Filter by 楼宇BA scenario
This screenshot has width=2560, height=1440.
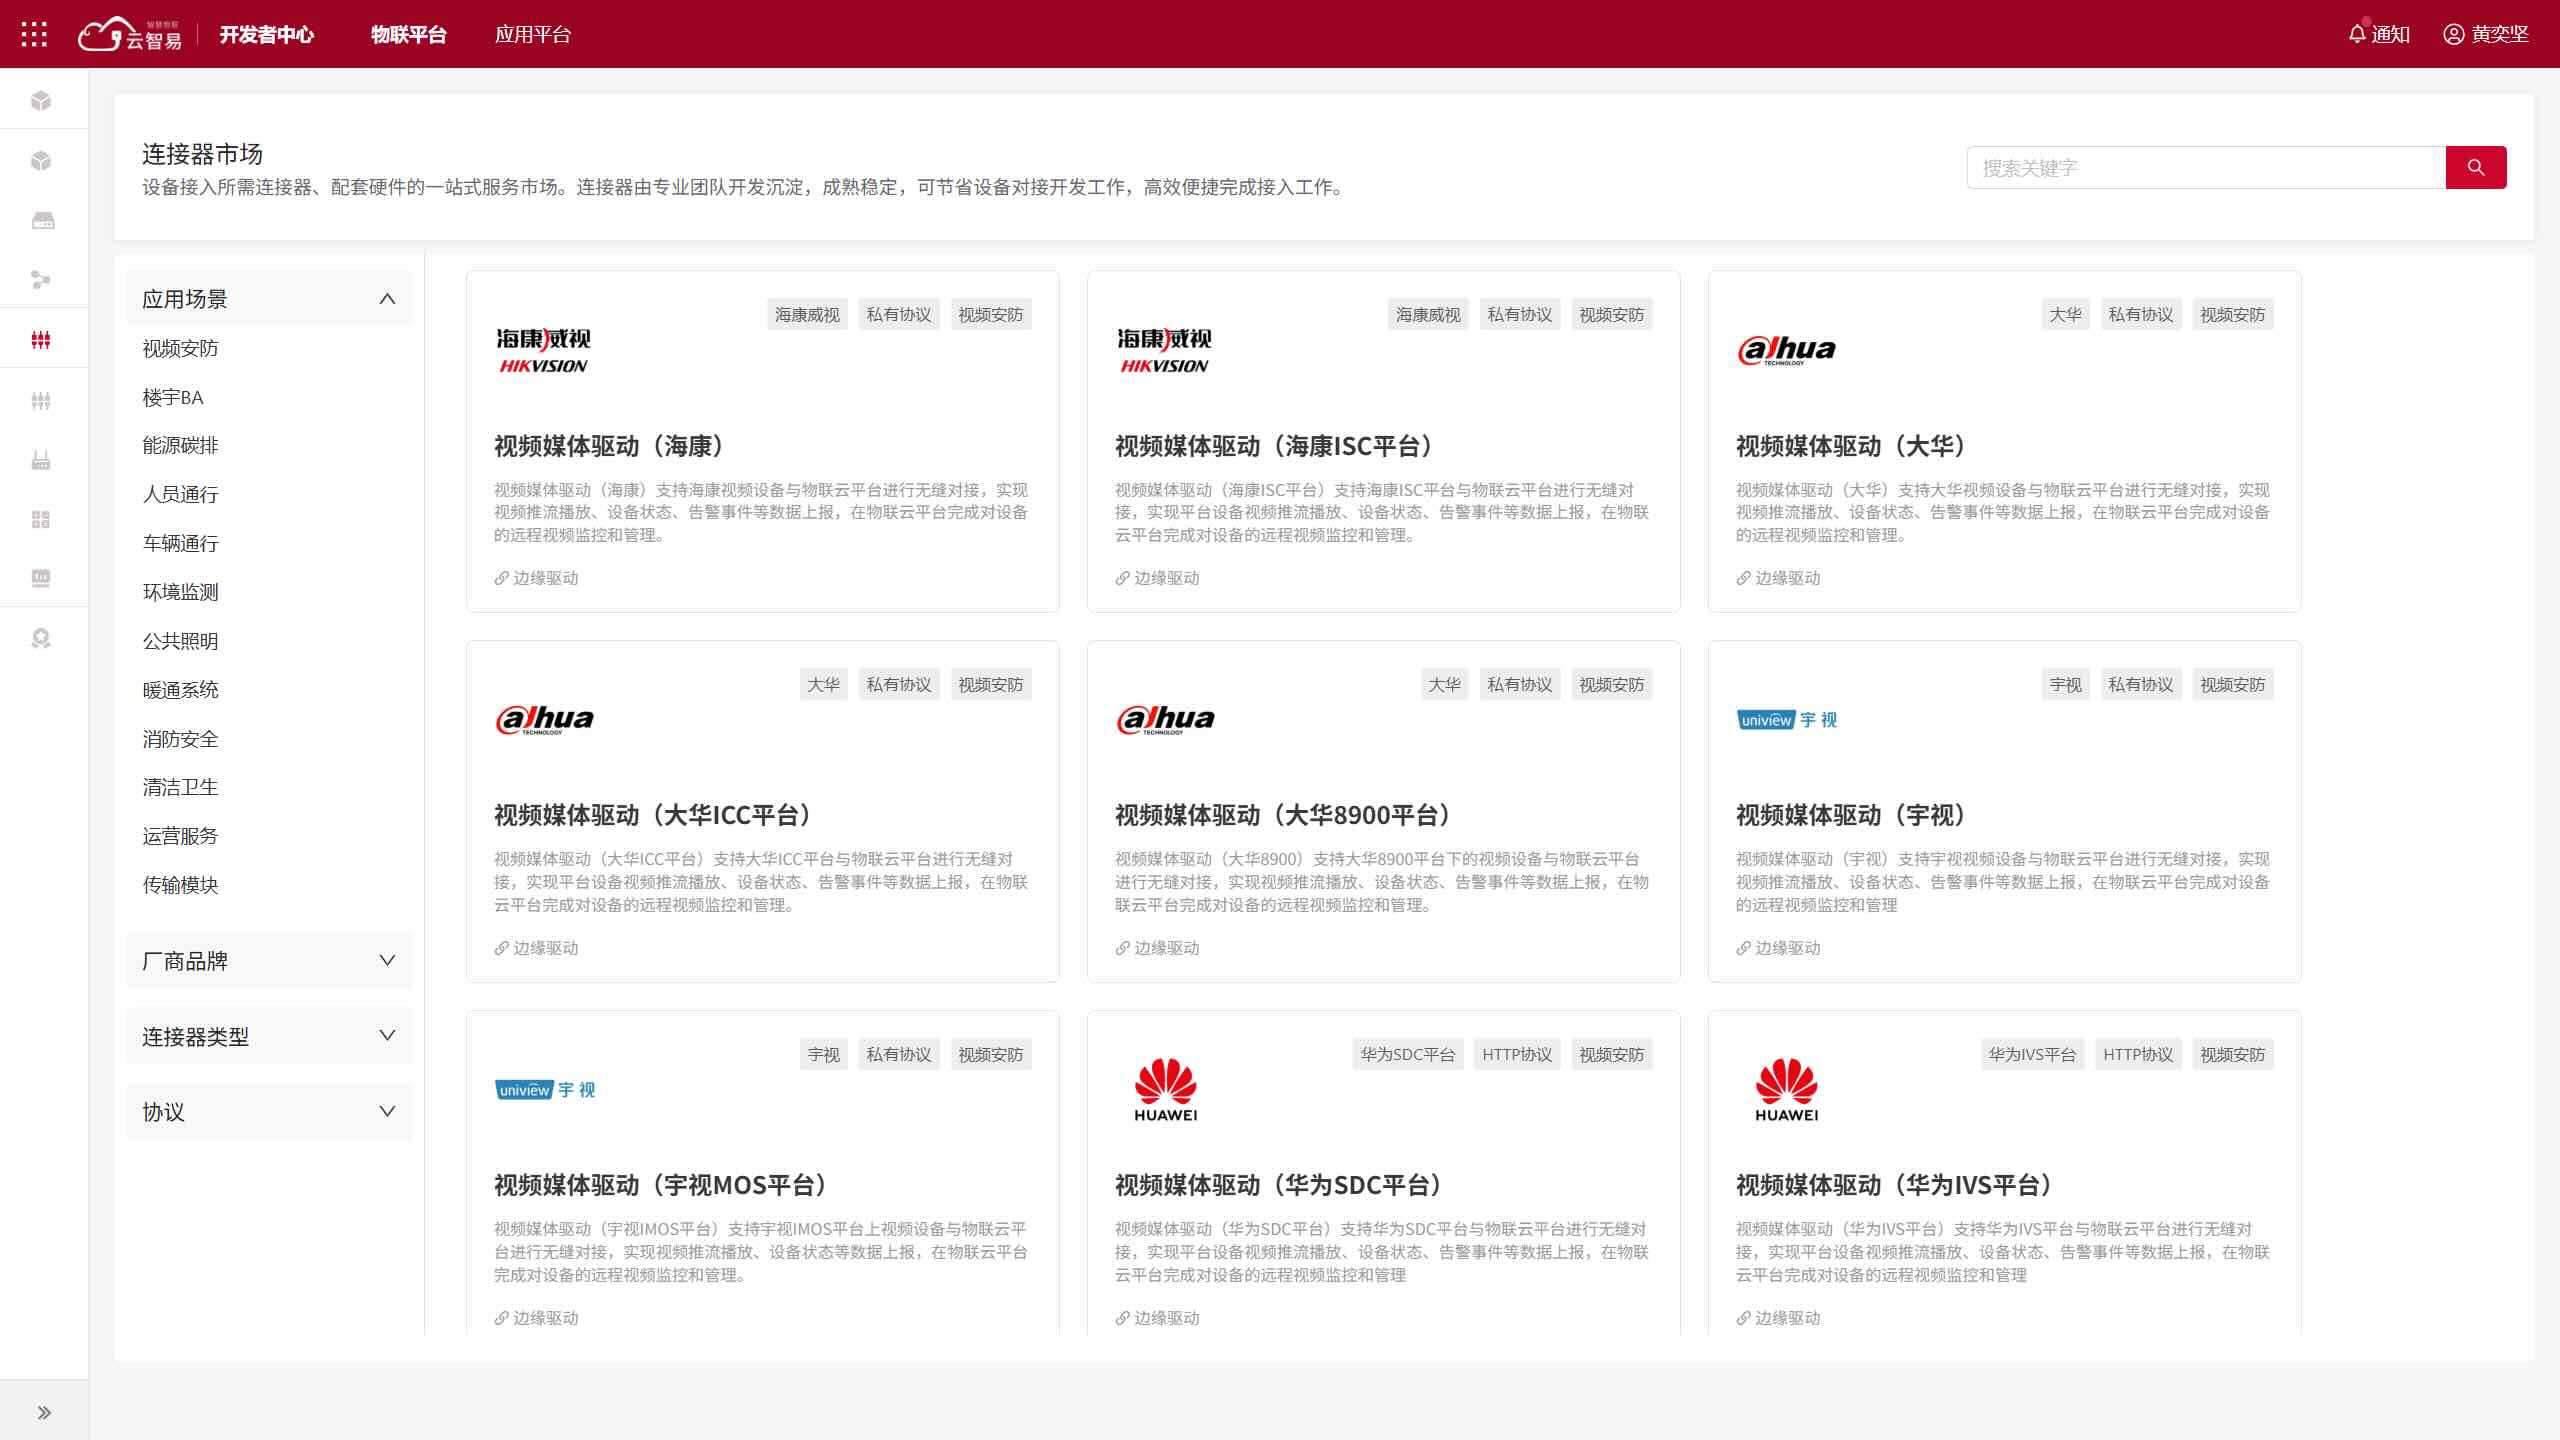172,397
